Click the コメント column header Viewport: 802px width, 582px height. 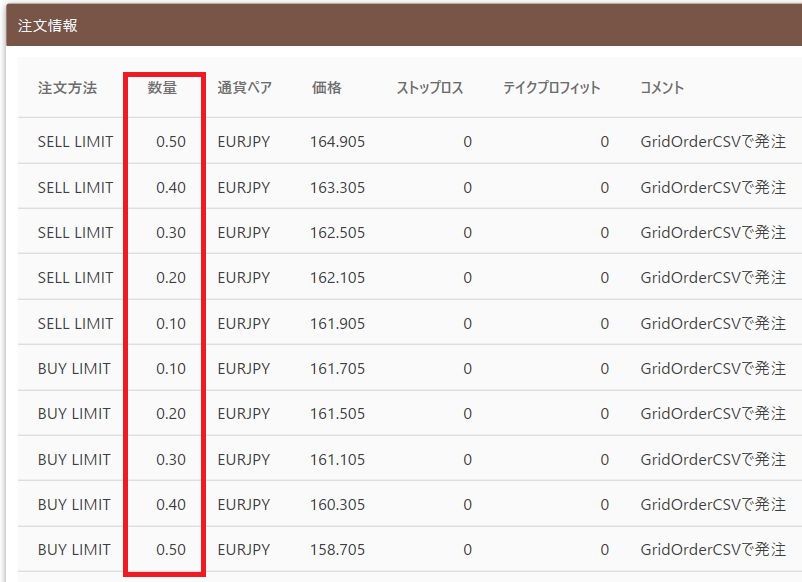pyautogui.click(x=662, y=88)
